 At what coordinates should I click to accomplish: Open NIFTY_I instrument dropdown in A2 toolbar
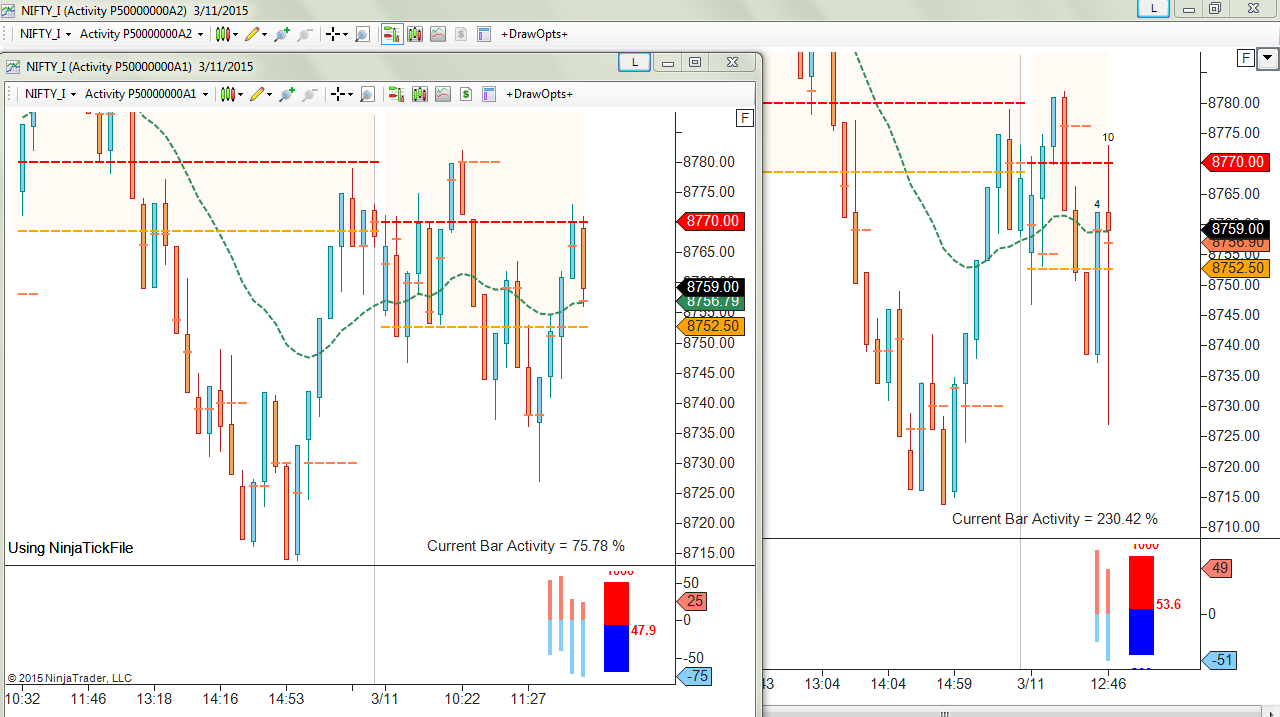click(45, 34)
